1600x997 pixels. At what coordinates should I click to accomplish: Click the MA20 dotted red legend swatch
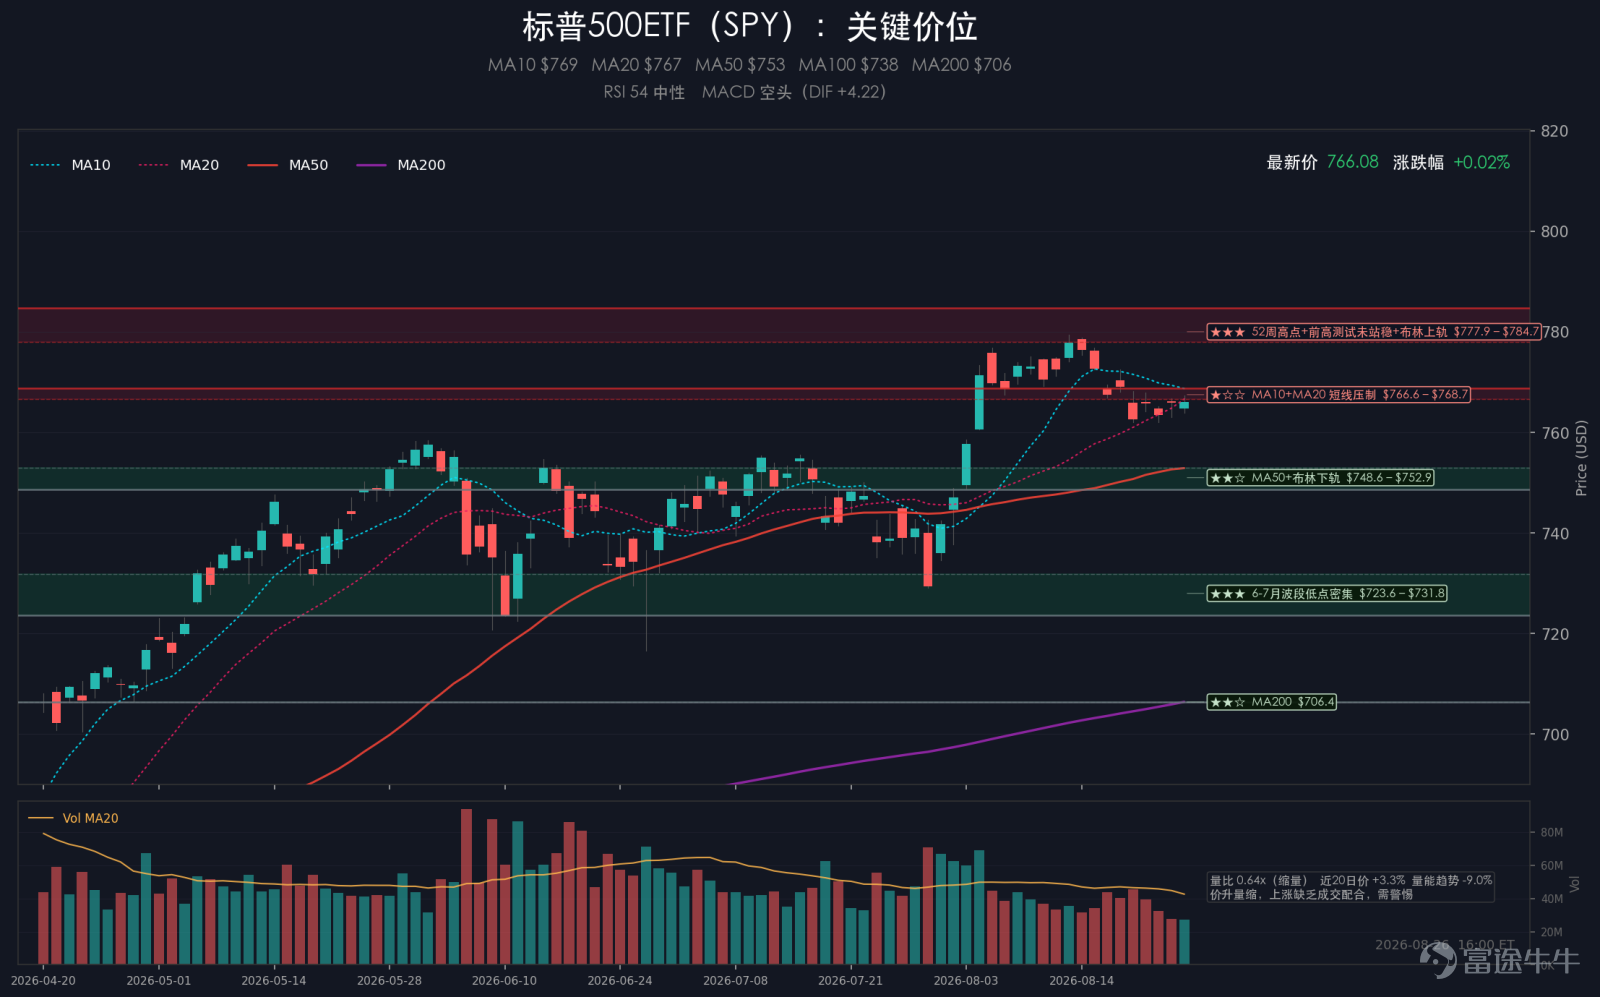[x=153, y=165]
